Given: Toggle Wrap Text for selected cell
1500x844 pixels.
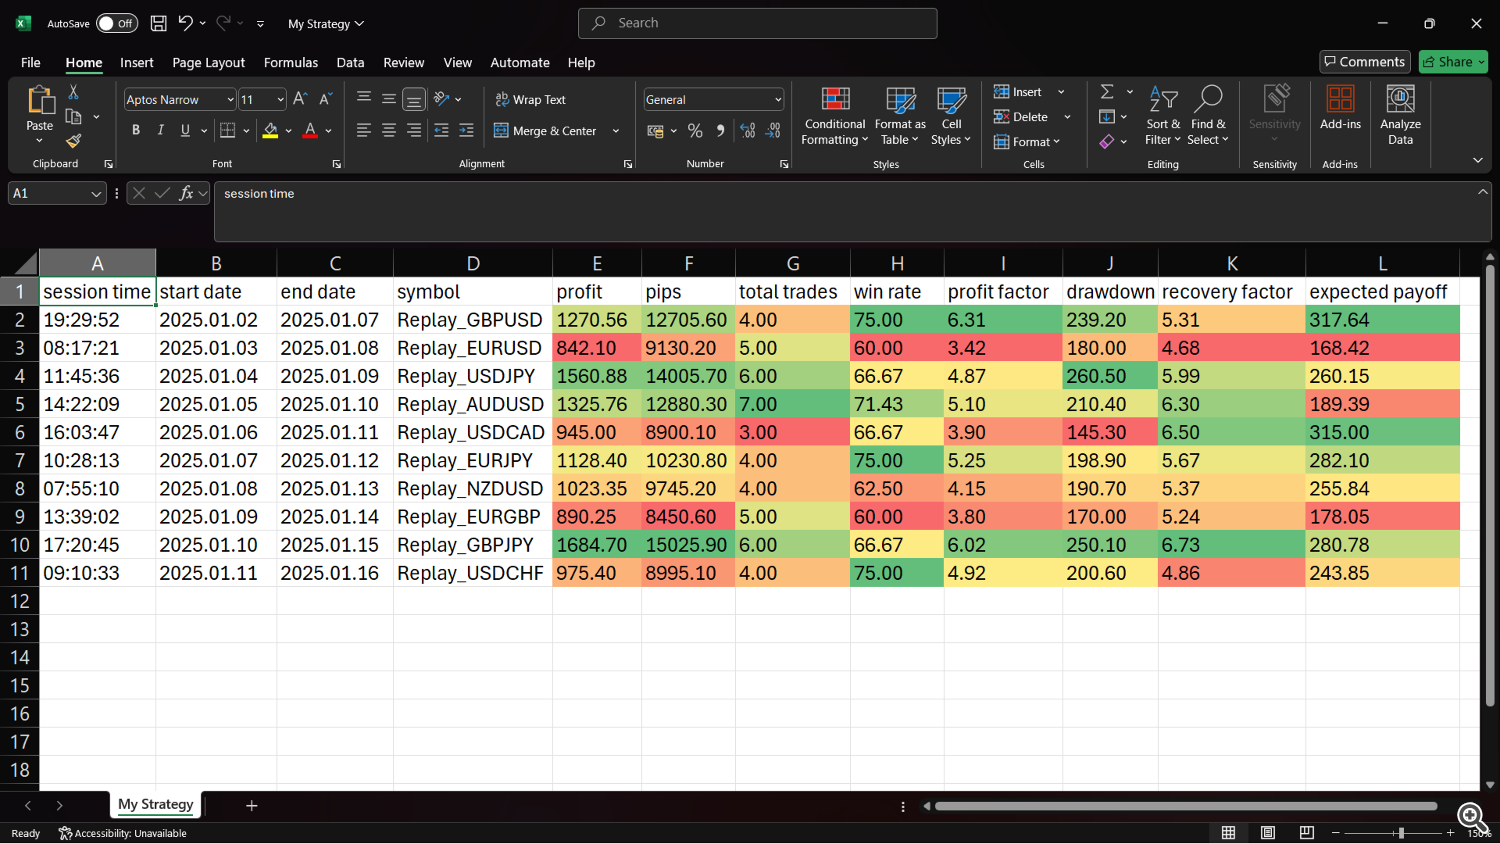Looking at the screenshot, I should click(530, 100).
